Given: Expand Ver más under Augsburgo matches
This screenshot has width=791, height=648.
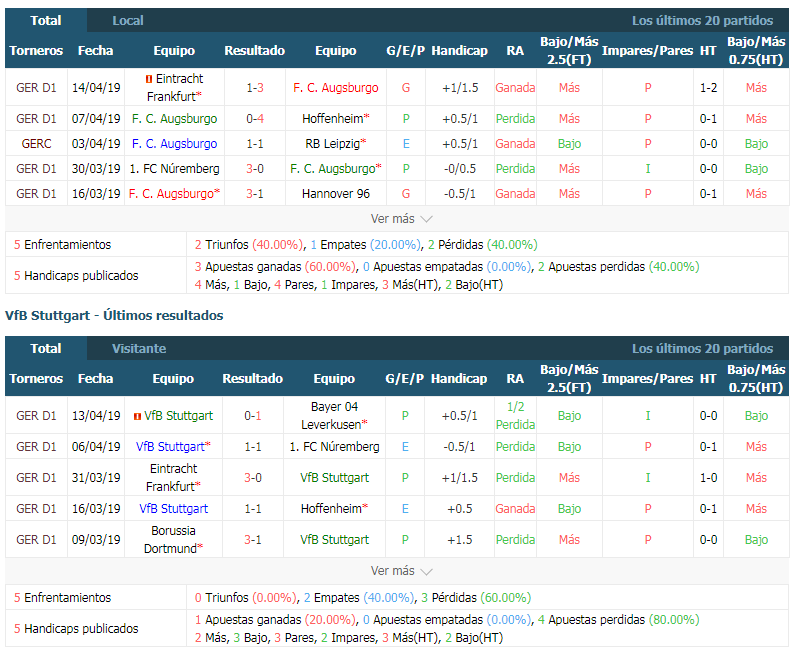Looking at the screenshot, I should point(402,219).
